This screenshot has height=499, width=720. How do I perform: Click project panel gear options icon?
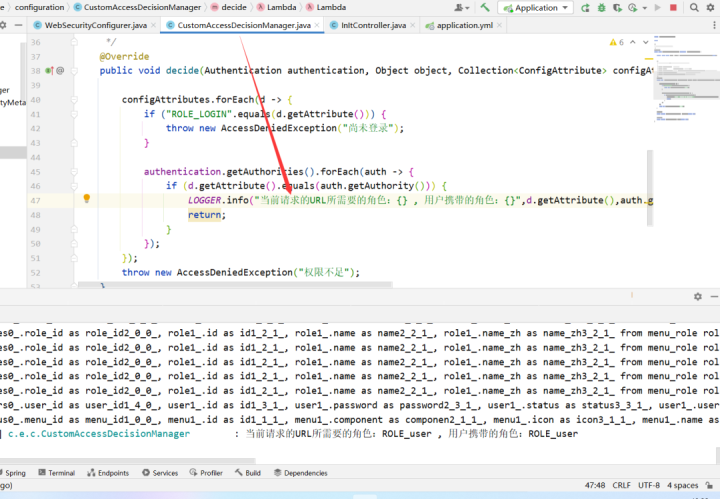[x=3, y=25]
